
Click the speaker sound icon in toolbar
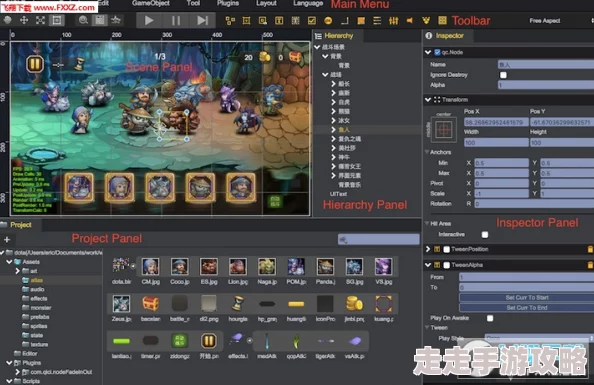tap(410, 20)
